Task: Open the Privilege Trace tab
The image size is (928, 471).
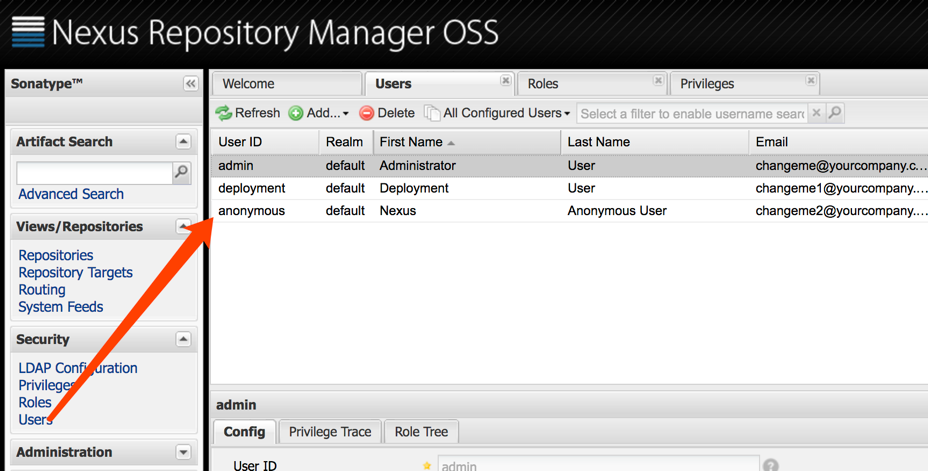Action: point(330,432)
